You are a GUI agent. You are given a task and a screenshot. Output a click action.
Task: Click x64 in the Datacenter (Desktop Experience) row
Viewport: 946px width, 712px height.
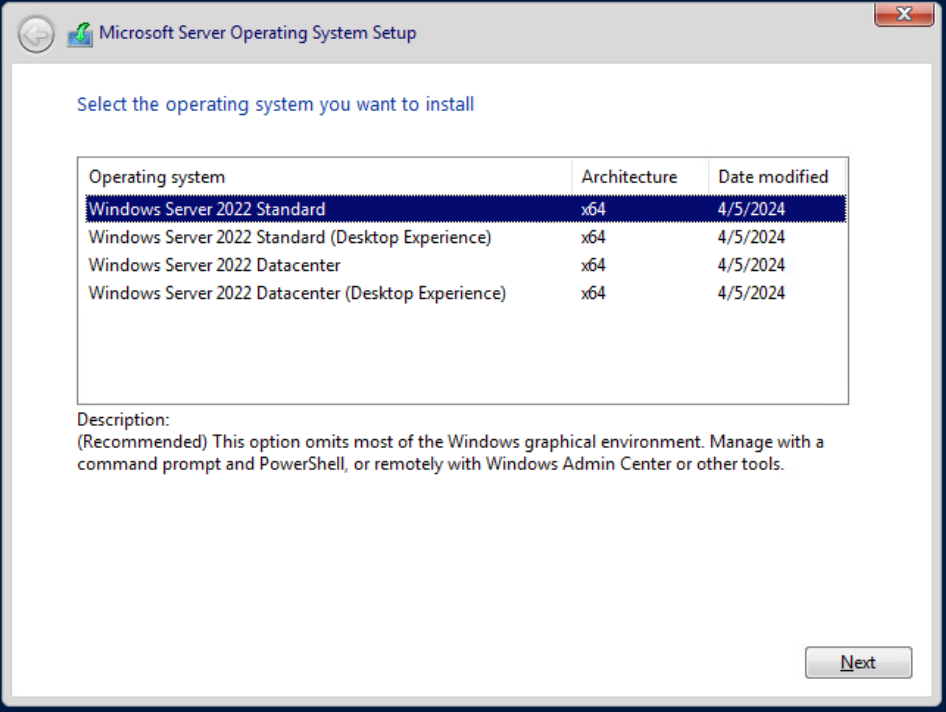coord(593,293)
